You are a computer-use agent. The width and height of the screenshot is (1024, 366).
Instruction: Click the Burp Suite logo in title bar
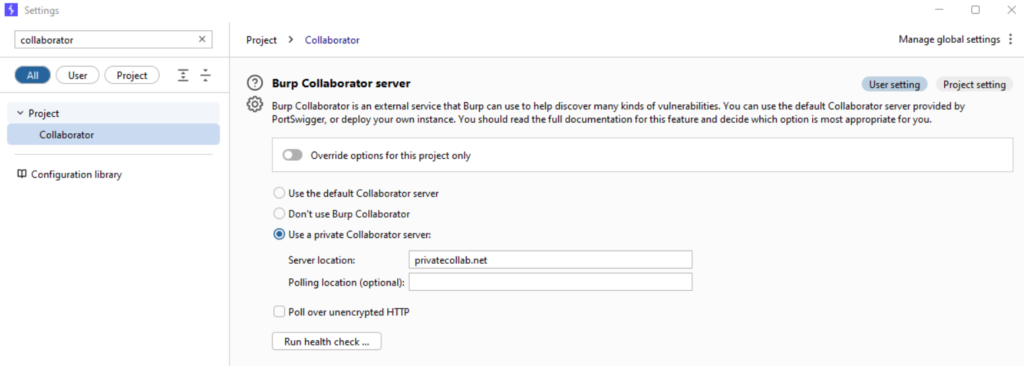(x=11, y=10)
